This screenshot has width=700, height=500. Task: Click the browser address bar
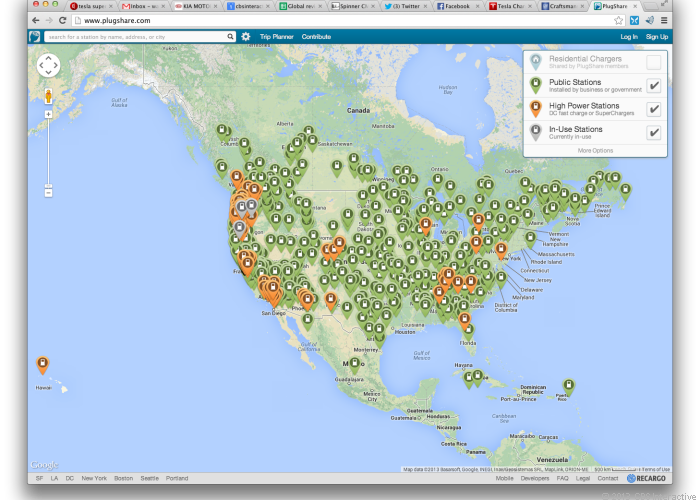[x=344, y=20]
